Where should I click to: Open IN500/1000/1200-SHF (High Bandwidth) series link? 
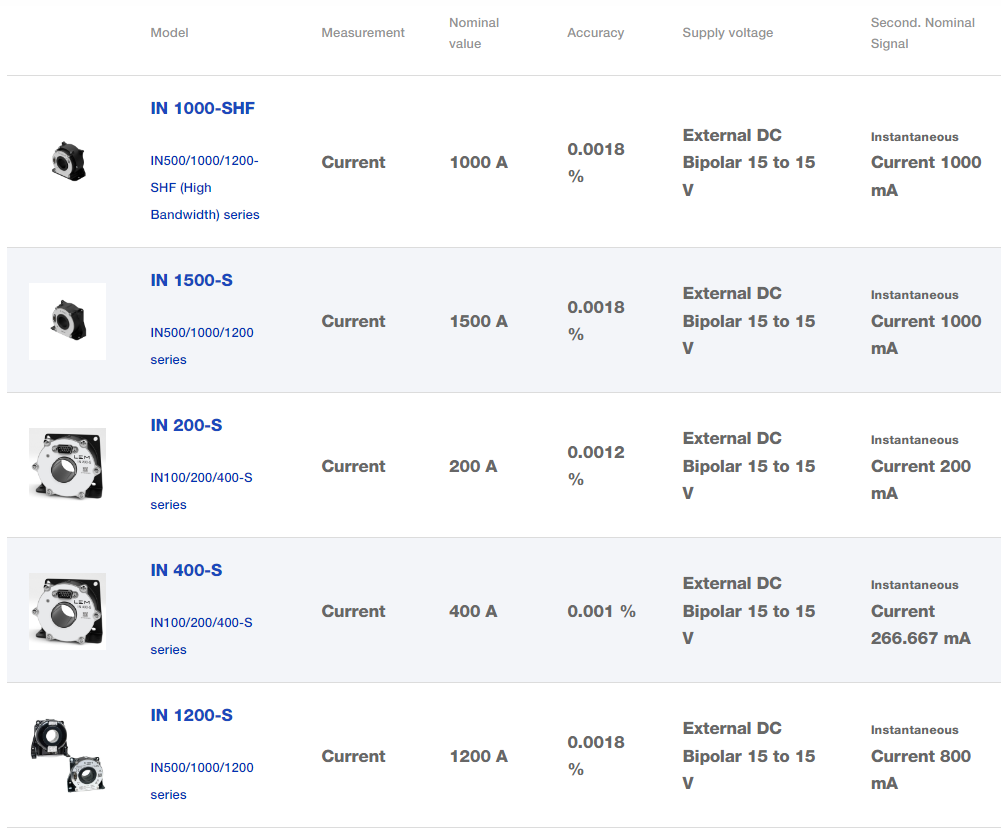tap(204, 187)
